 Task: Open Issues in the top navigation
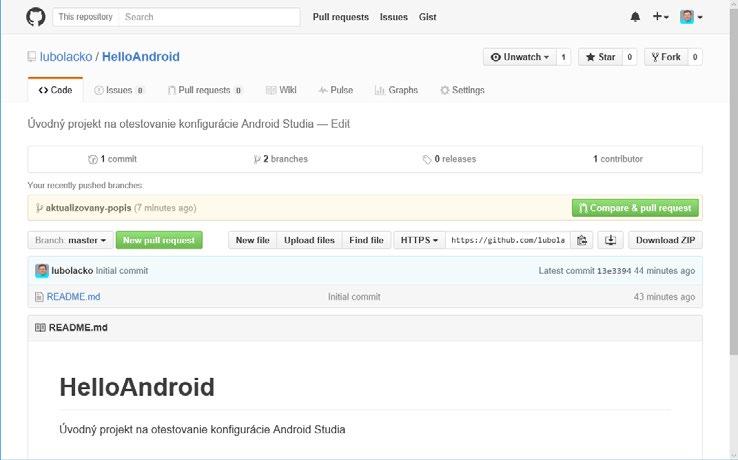[x=393, y=17]
